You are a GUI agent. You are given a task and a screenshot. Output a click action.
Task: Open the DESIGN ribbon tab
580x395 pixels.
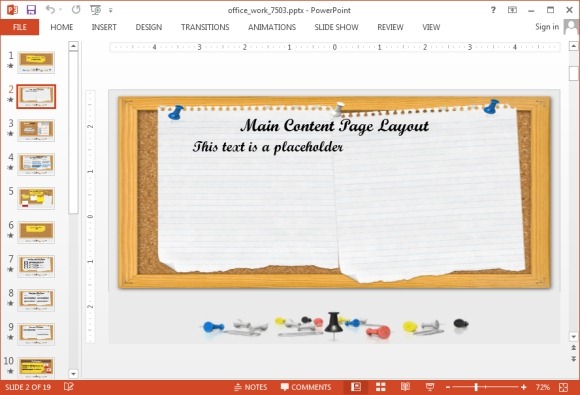point(149,27)
